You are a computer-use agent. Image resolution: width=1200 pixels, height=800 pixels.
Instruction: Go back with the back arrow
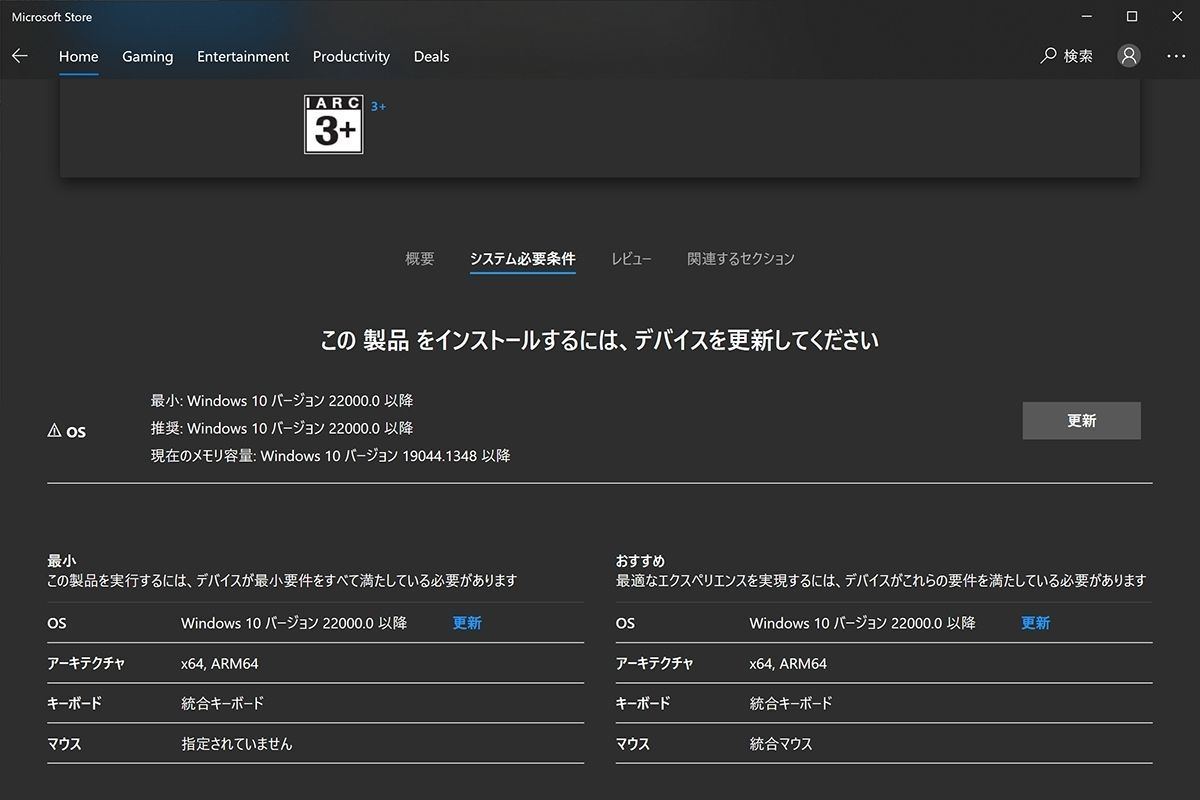point(20,56)
